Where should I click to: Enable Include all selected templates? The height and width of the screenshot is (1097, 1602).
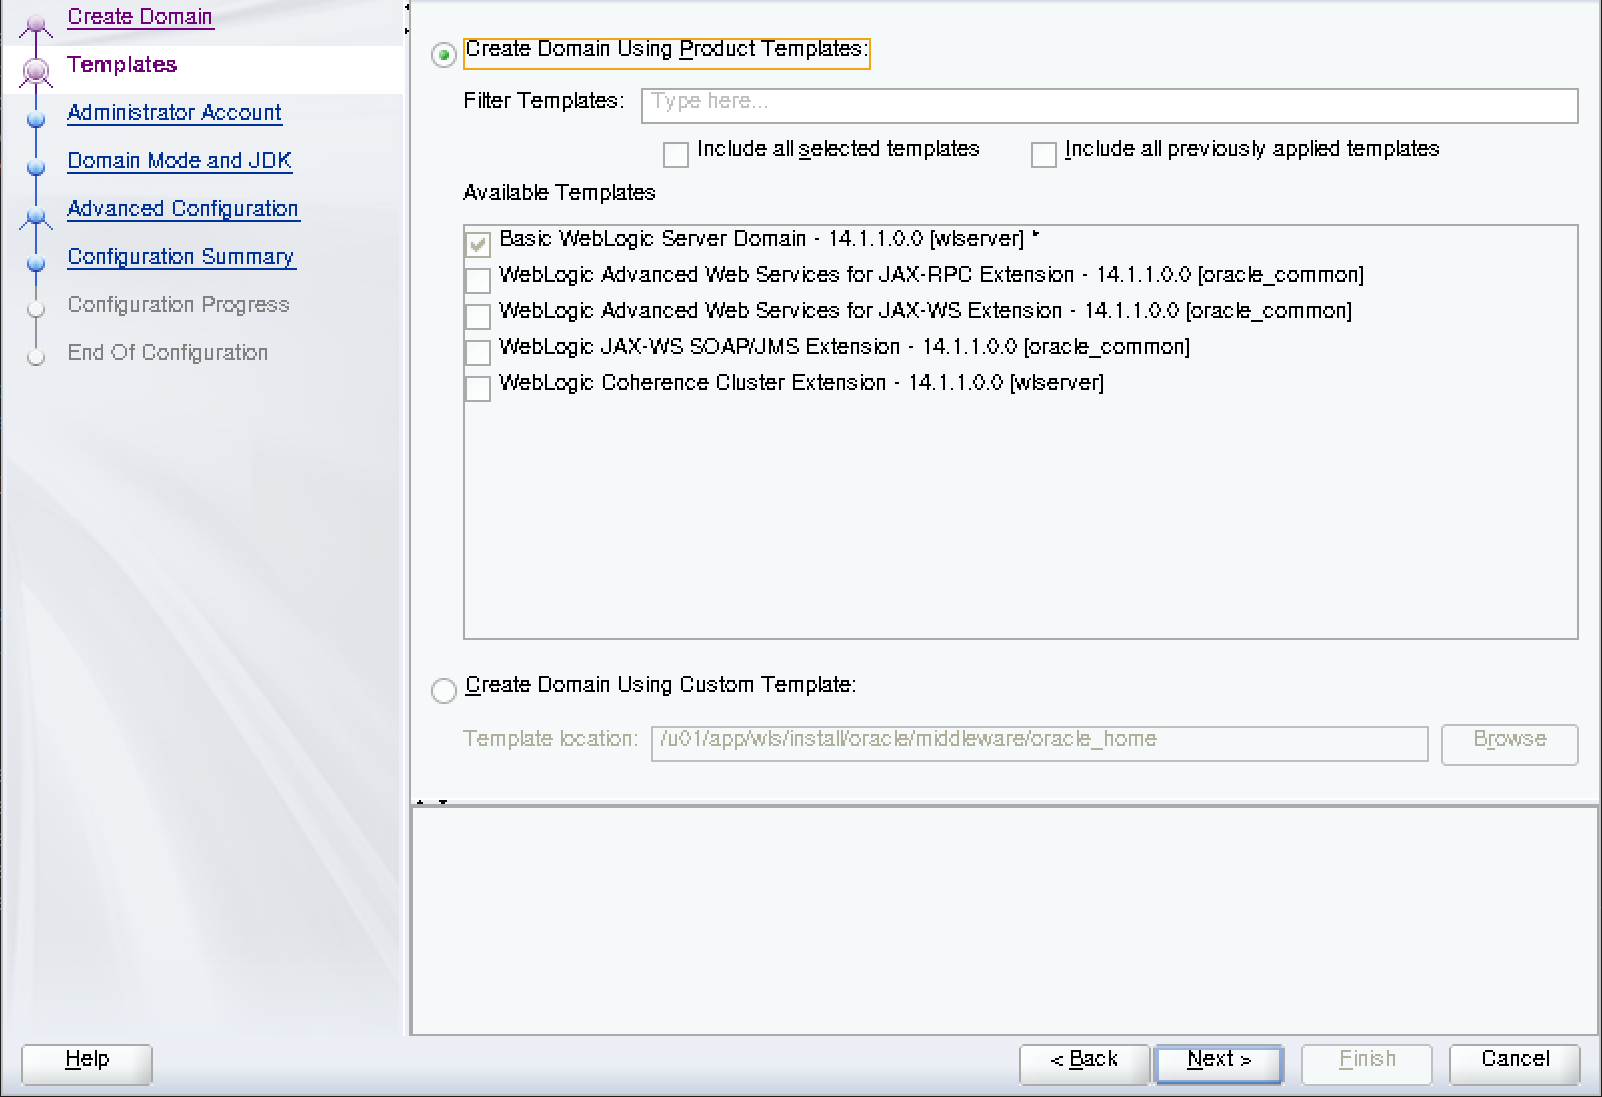tap(676, 155)
